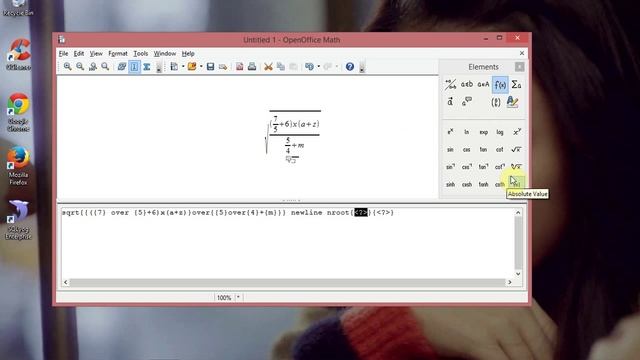Click the Export as PDF icon

(x=240, y=67)
